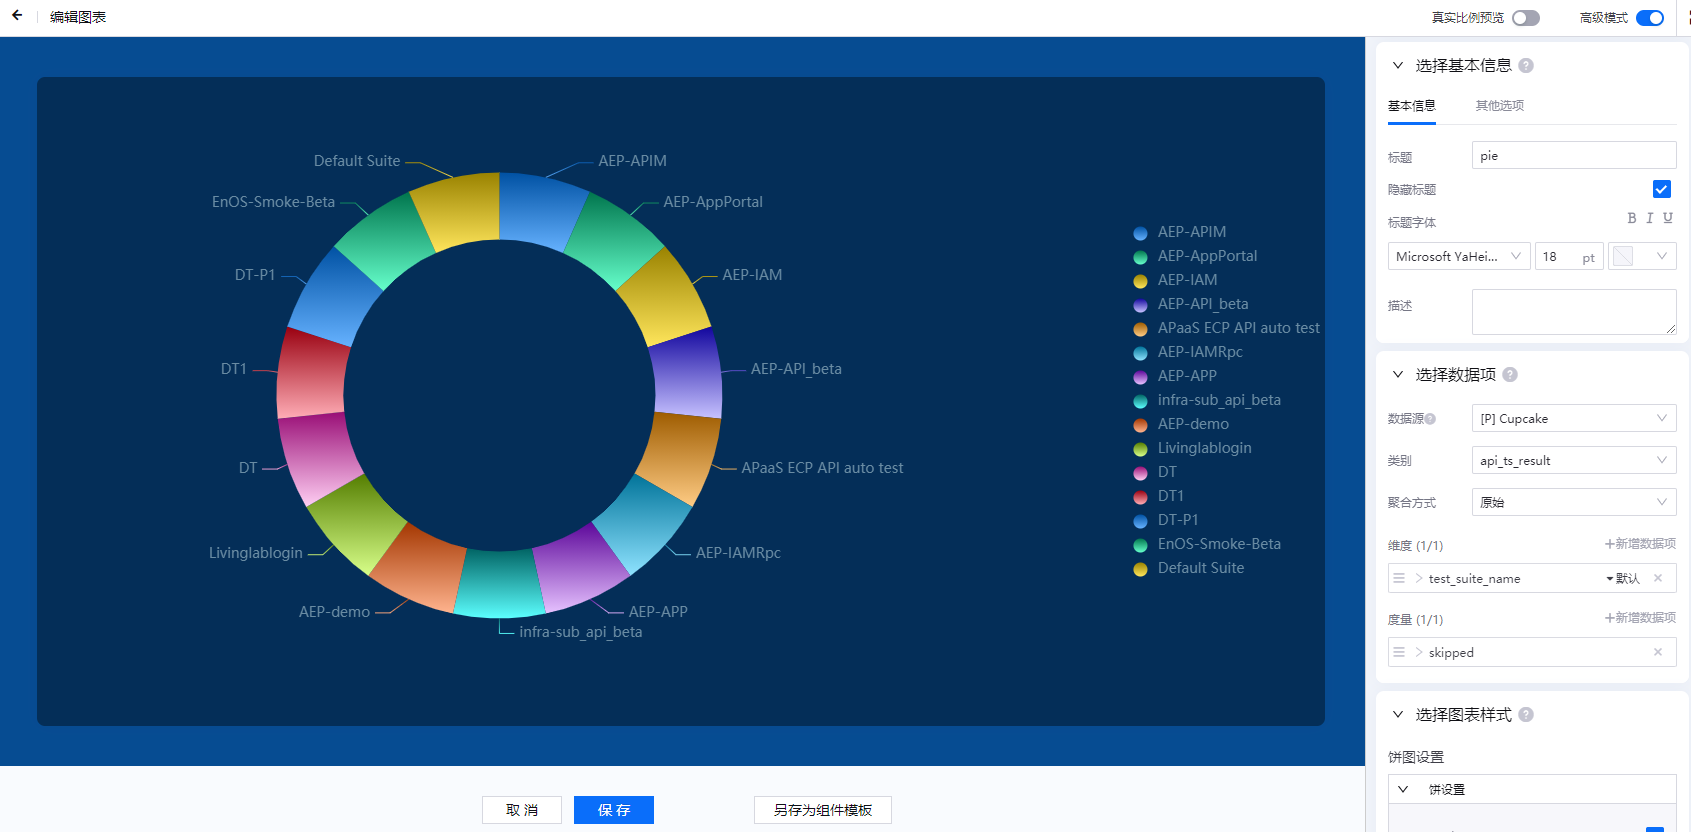Viewport: 1691px width, 832px height.
Task: Click AEP-IAMRpc legend dot
Action: pyautogui.click(x=1140, y=353)
